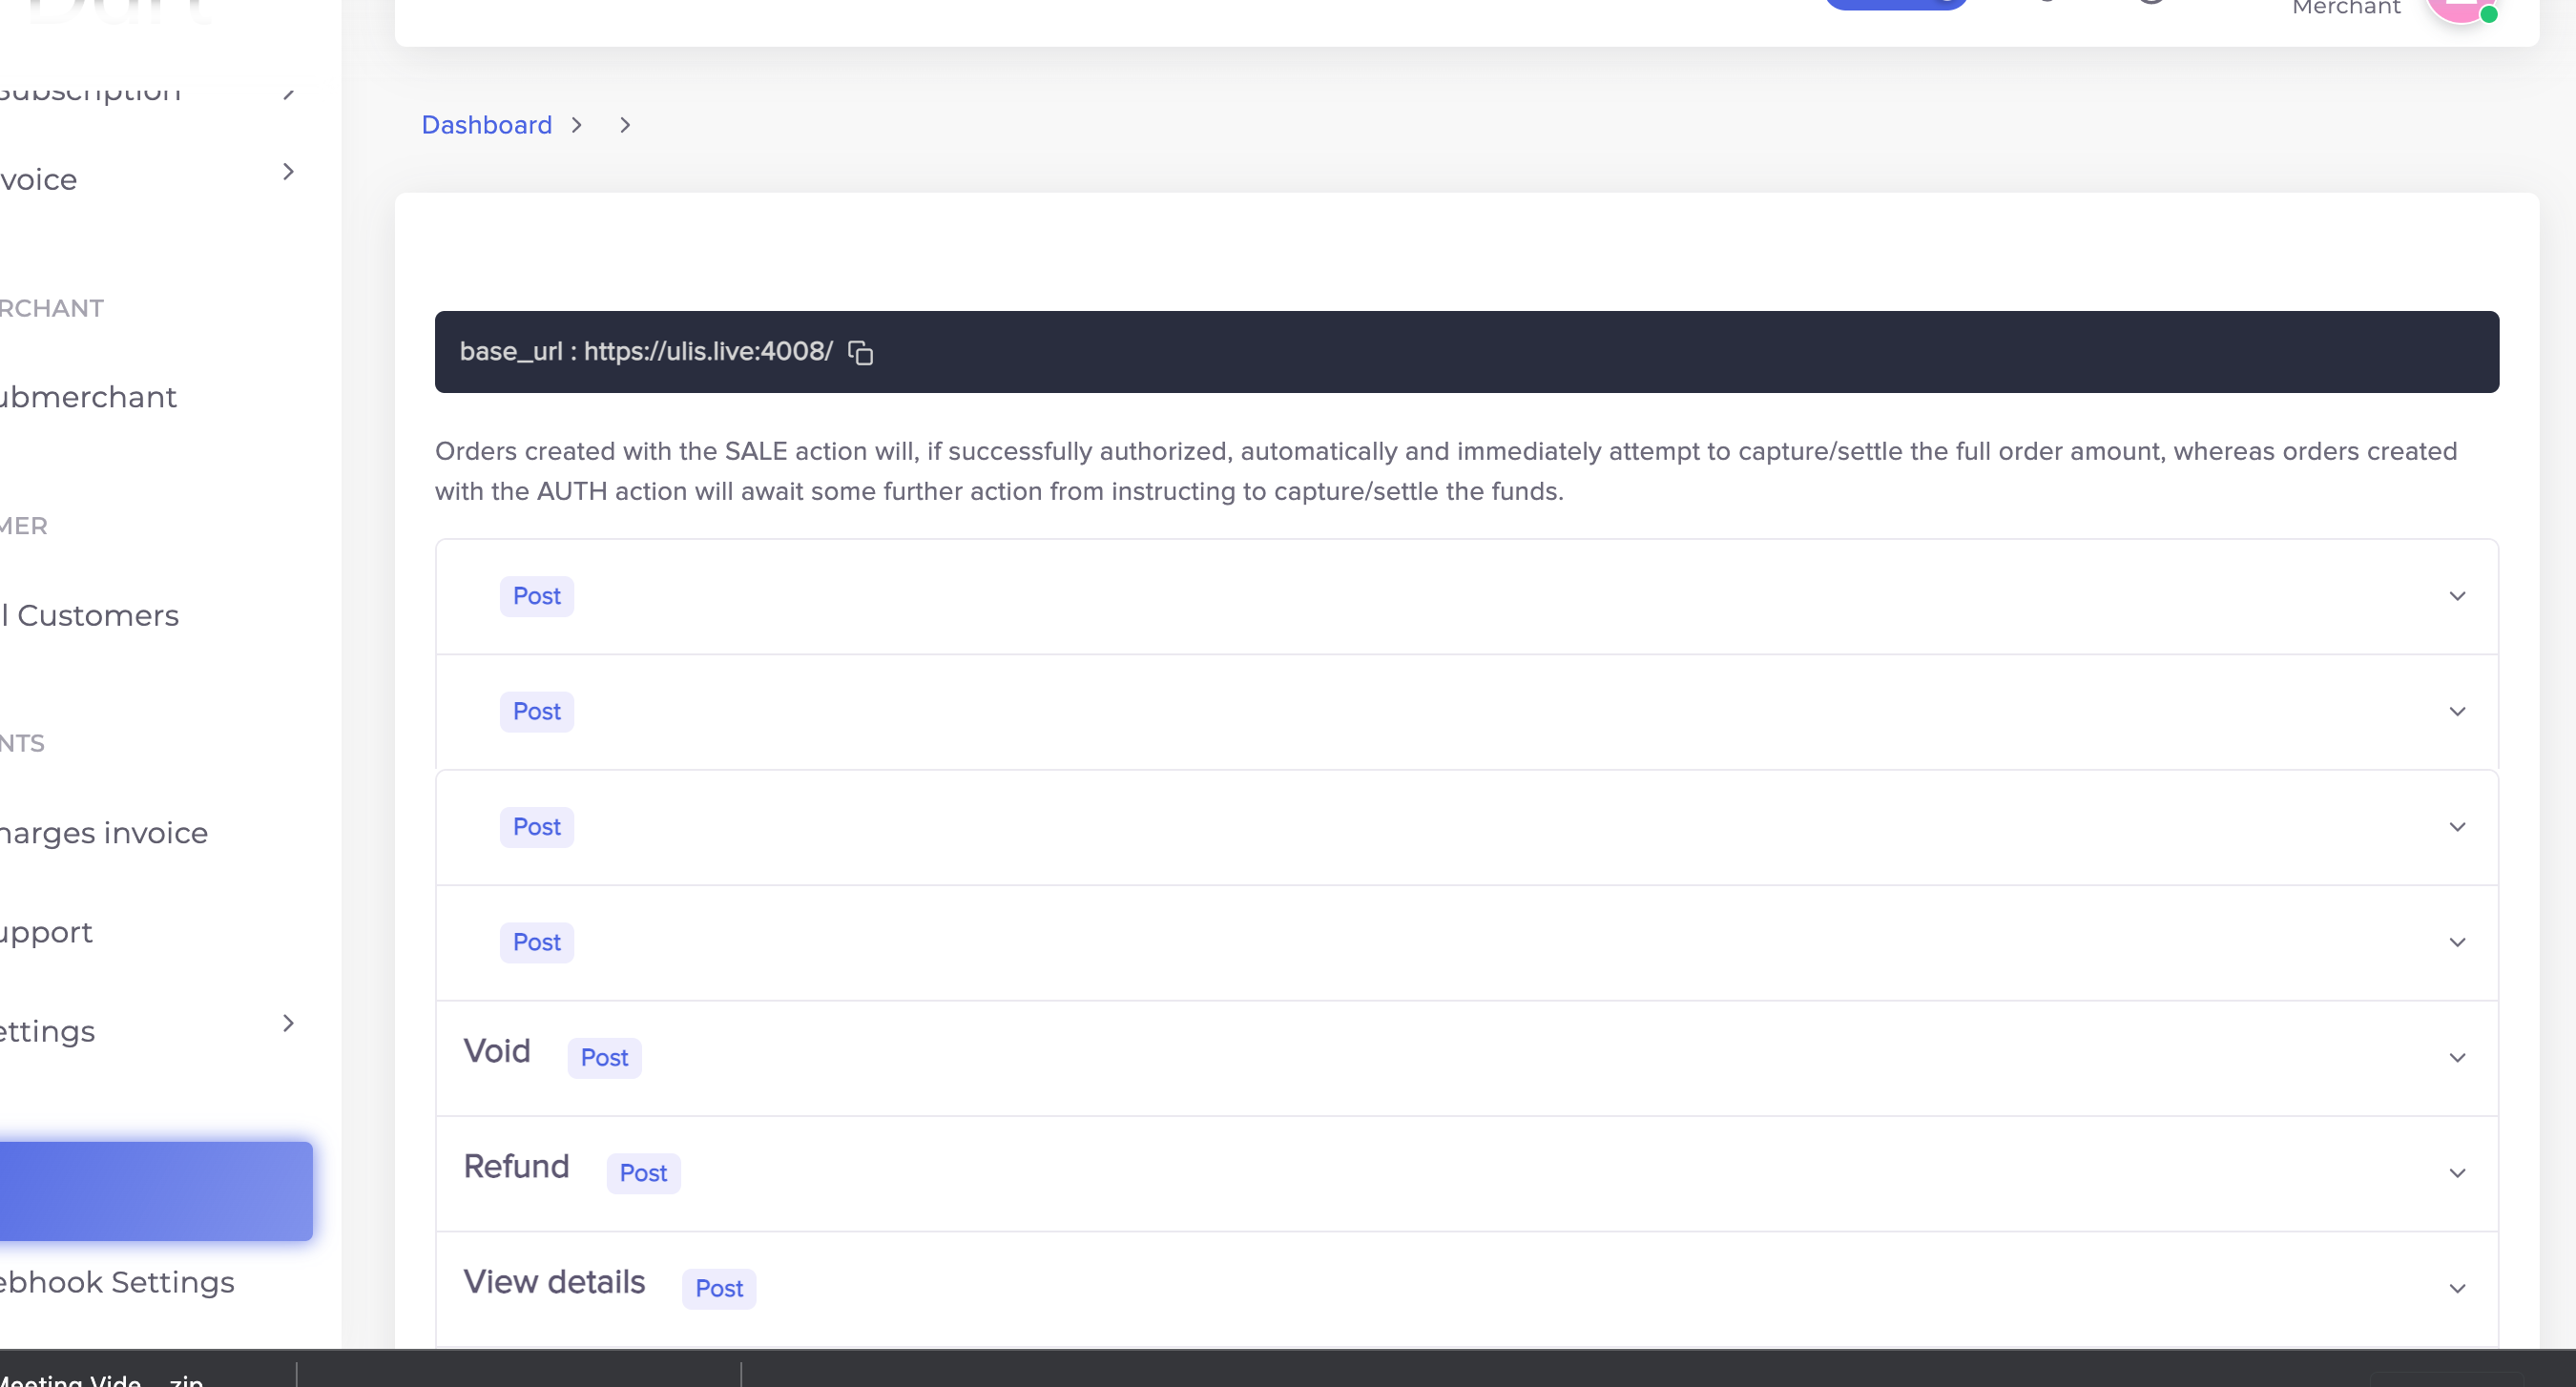Click the Post badge next to View details
This screenshot has width=2576, height=1387.
coord(719,1289)
